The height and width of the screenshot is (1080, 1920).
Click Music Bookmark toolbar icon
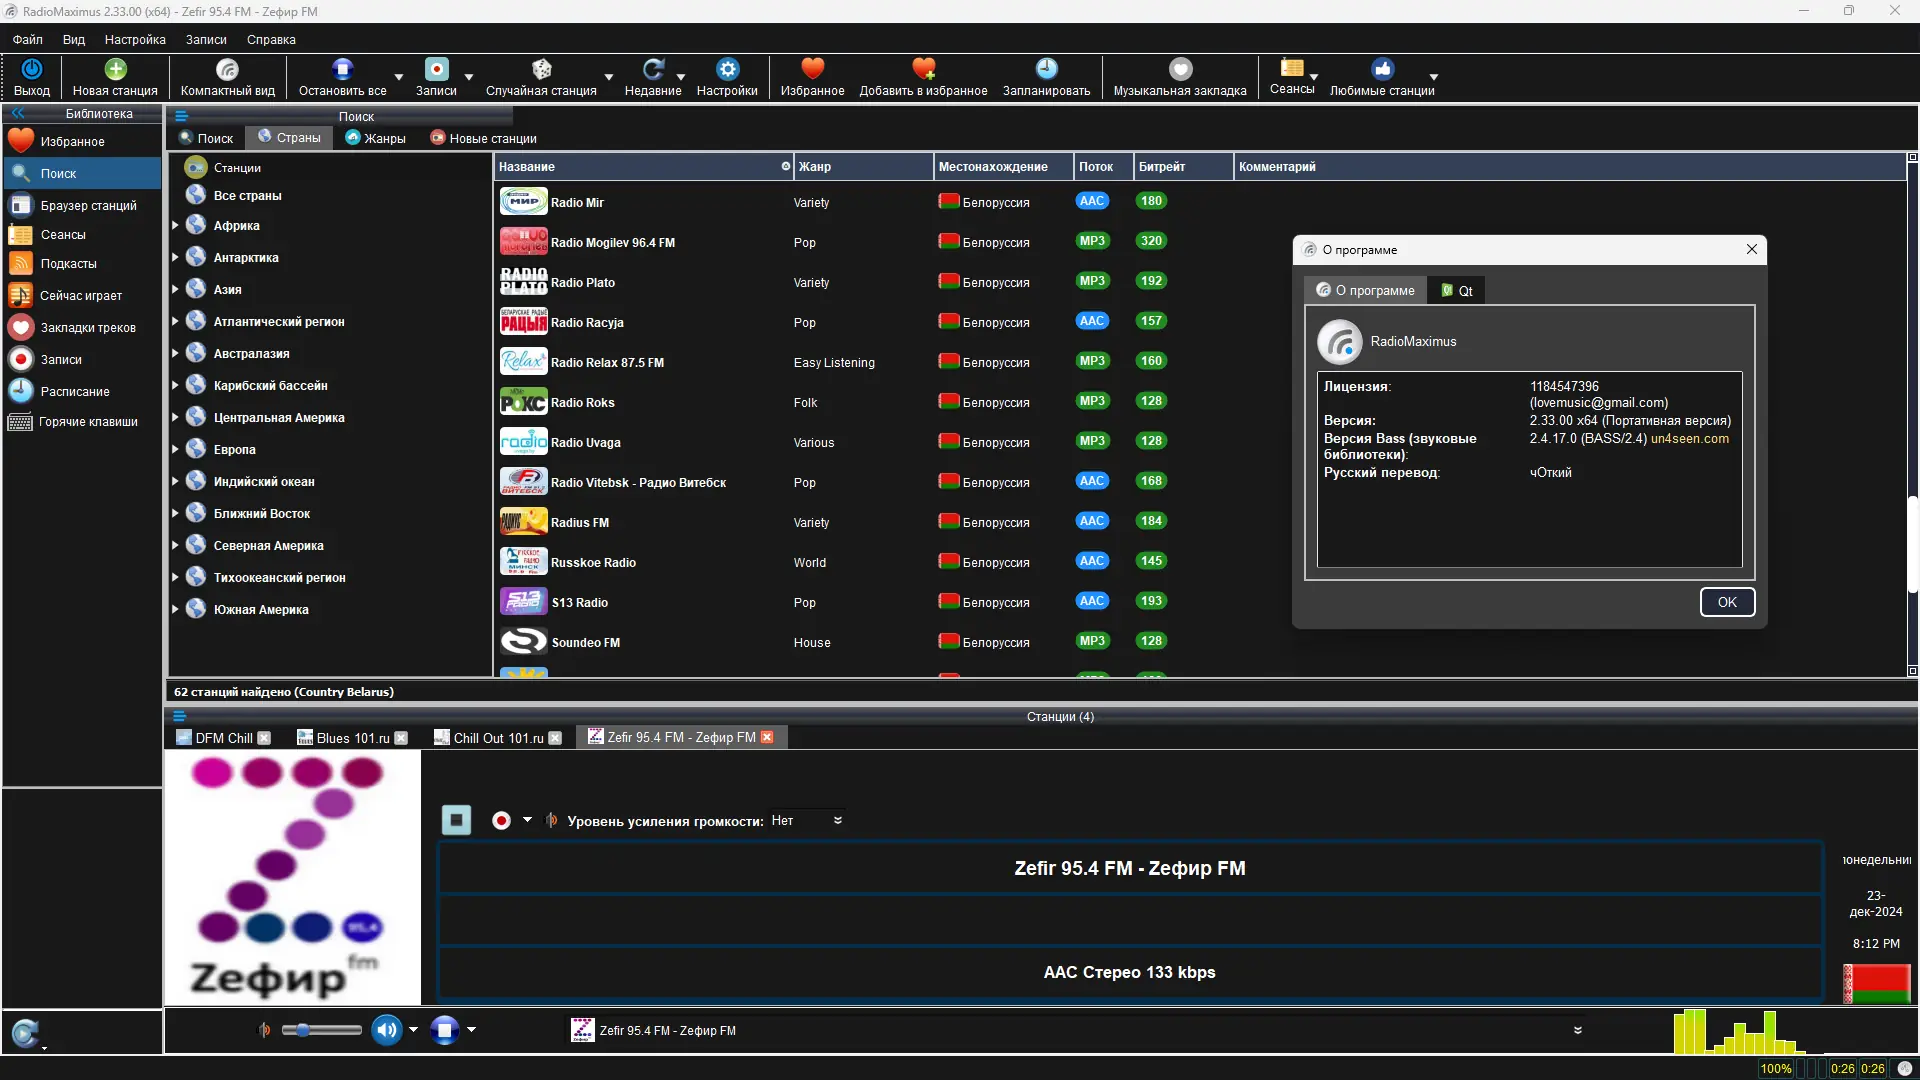click(1180, 70)
